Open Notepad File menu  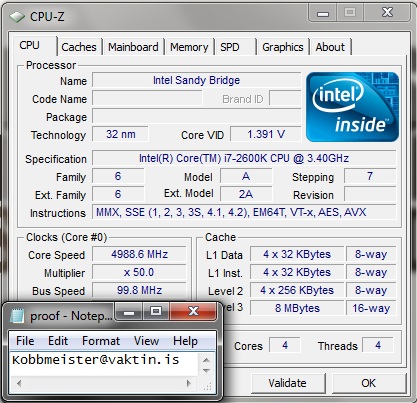(x=25, y=341)
